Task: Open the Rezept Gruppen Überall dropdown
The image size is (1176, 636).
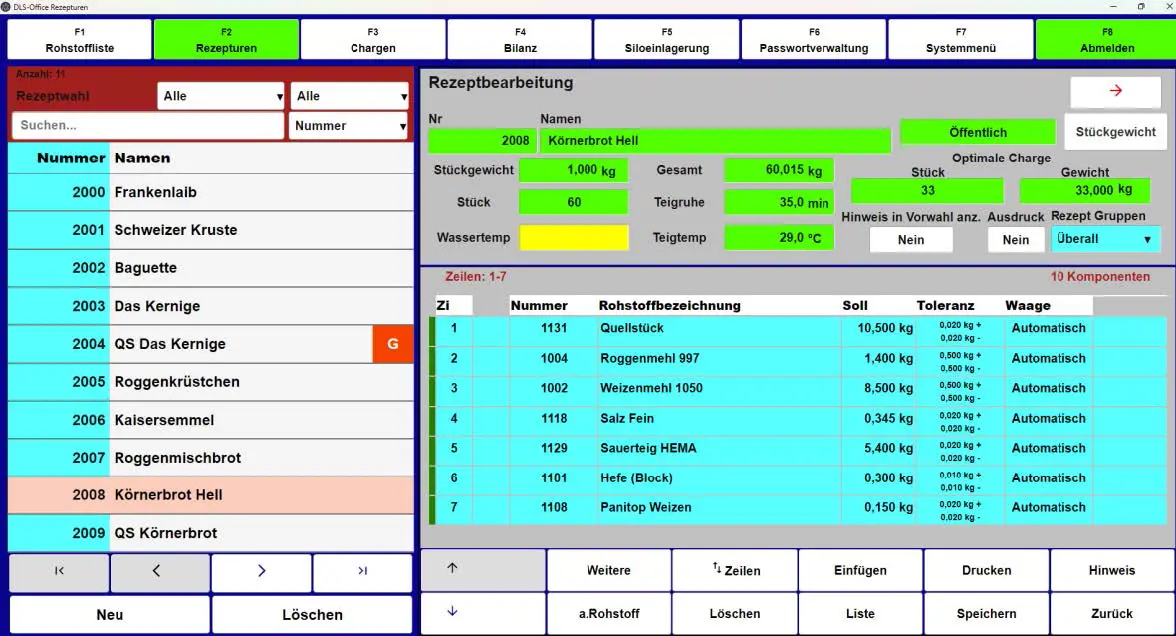Action: coord(1105,239)
